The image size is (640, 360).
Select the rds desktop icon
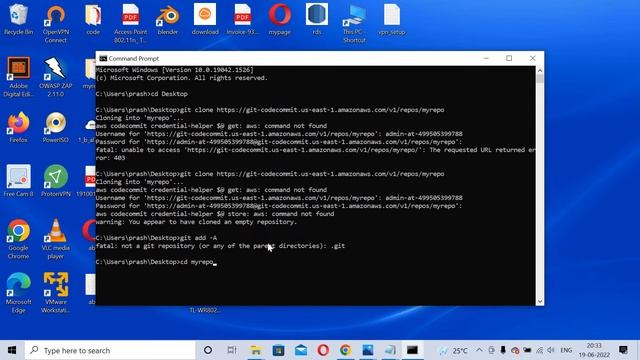(x=317, y=19)
